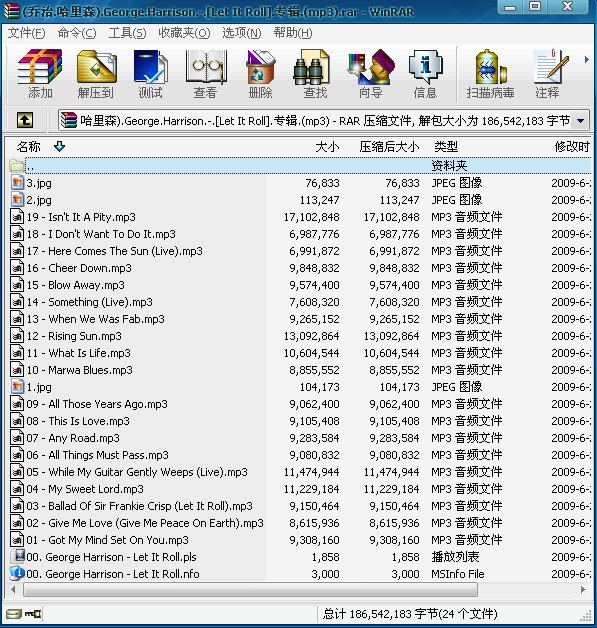The height and width of the screenshot is (628, 597).
Task: Select '01 - Got My Mind Set On You.mp3'
Action: (107, 540)
